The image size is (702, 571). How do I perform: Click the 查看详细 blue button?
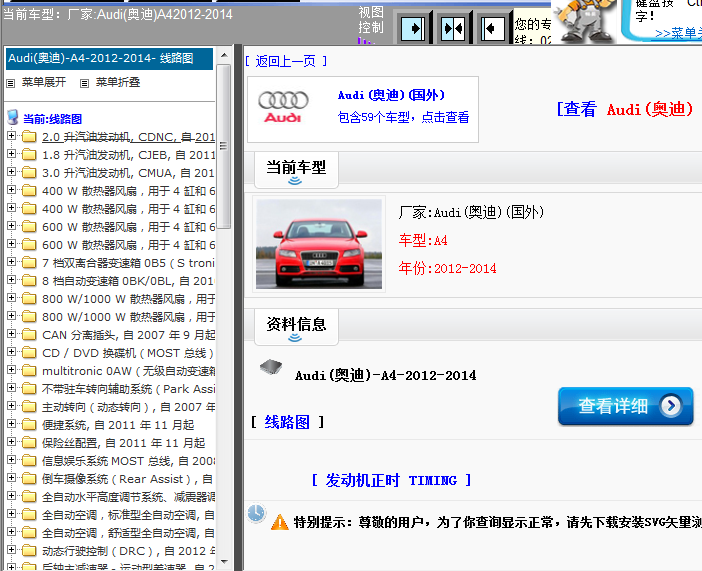click(x=625, y=406)
